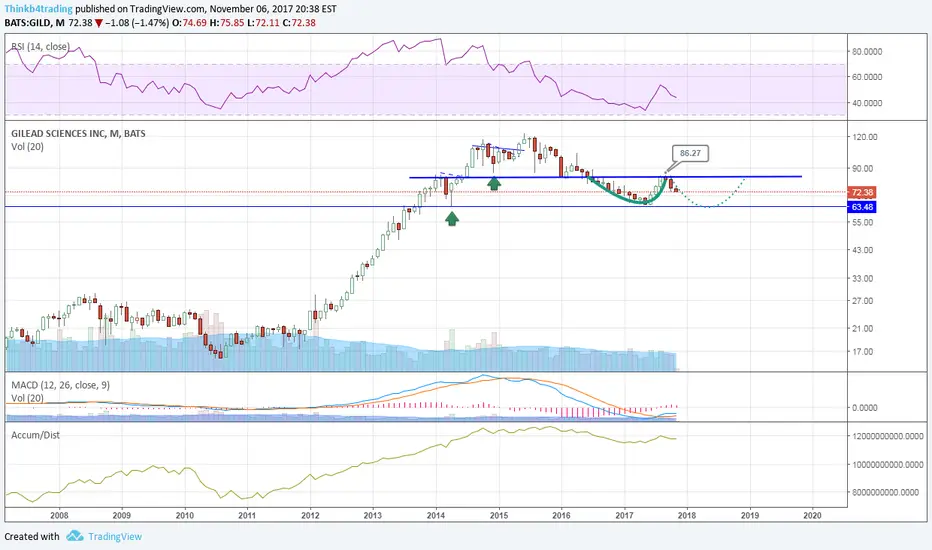Click the L:72.11 low value in header

pos(263,23)
